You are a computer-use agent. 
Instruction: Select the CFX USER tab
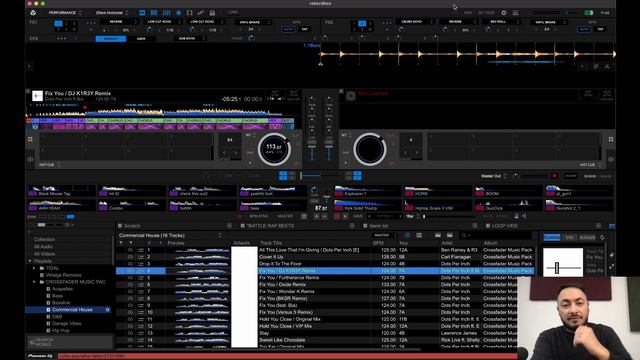coord(141,38)
